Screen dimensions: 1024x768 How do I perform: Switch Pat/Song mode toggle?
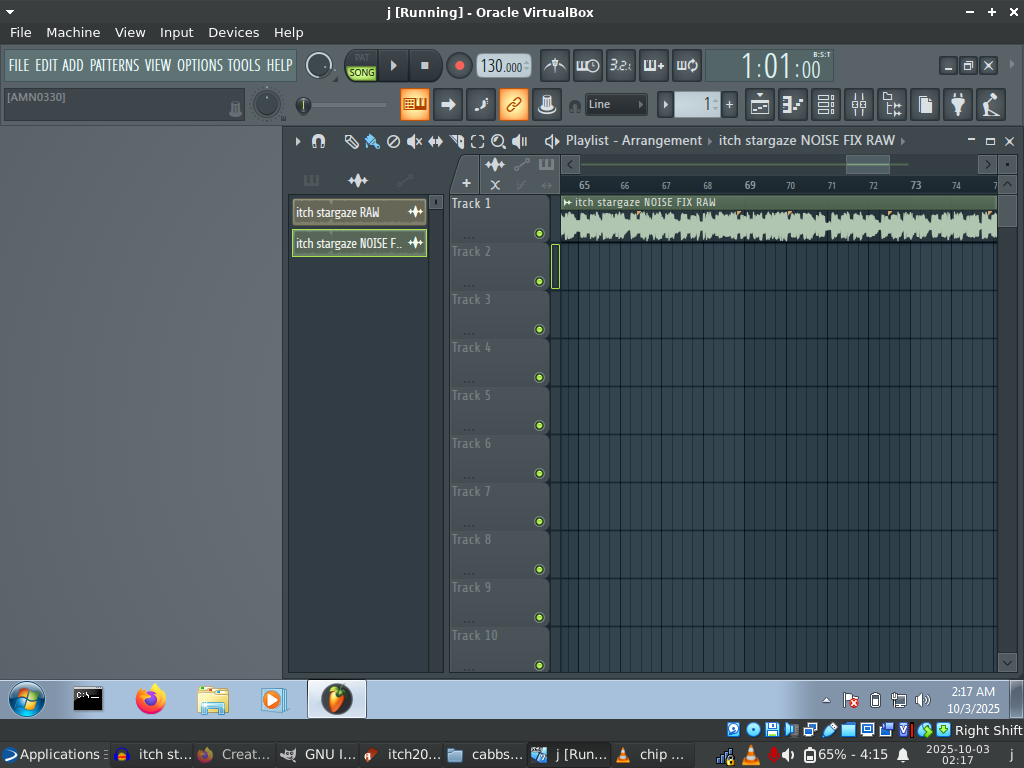tap(361, 66)
